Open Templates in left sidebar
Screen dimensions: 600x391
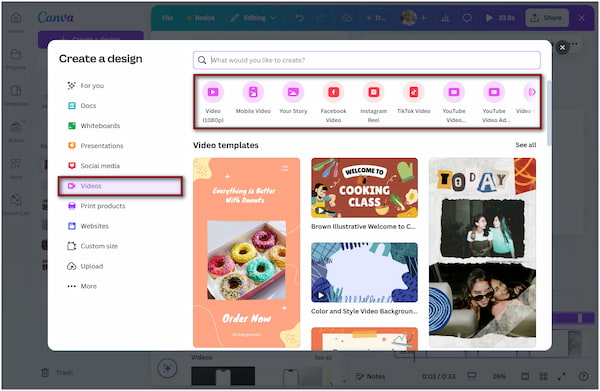click(x=16, y=96)
